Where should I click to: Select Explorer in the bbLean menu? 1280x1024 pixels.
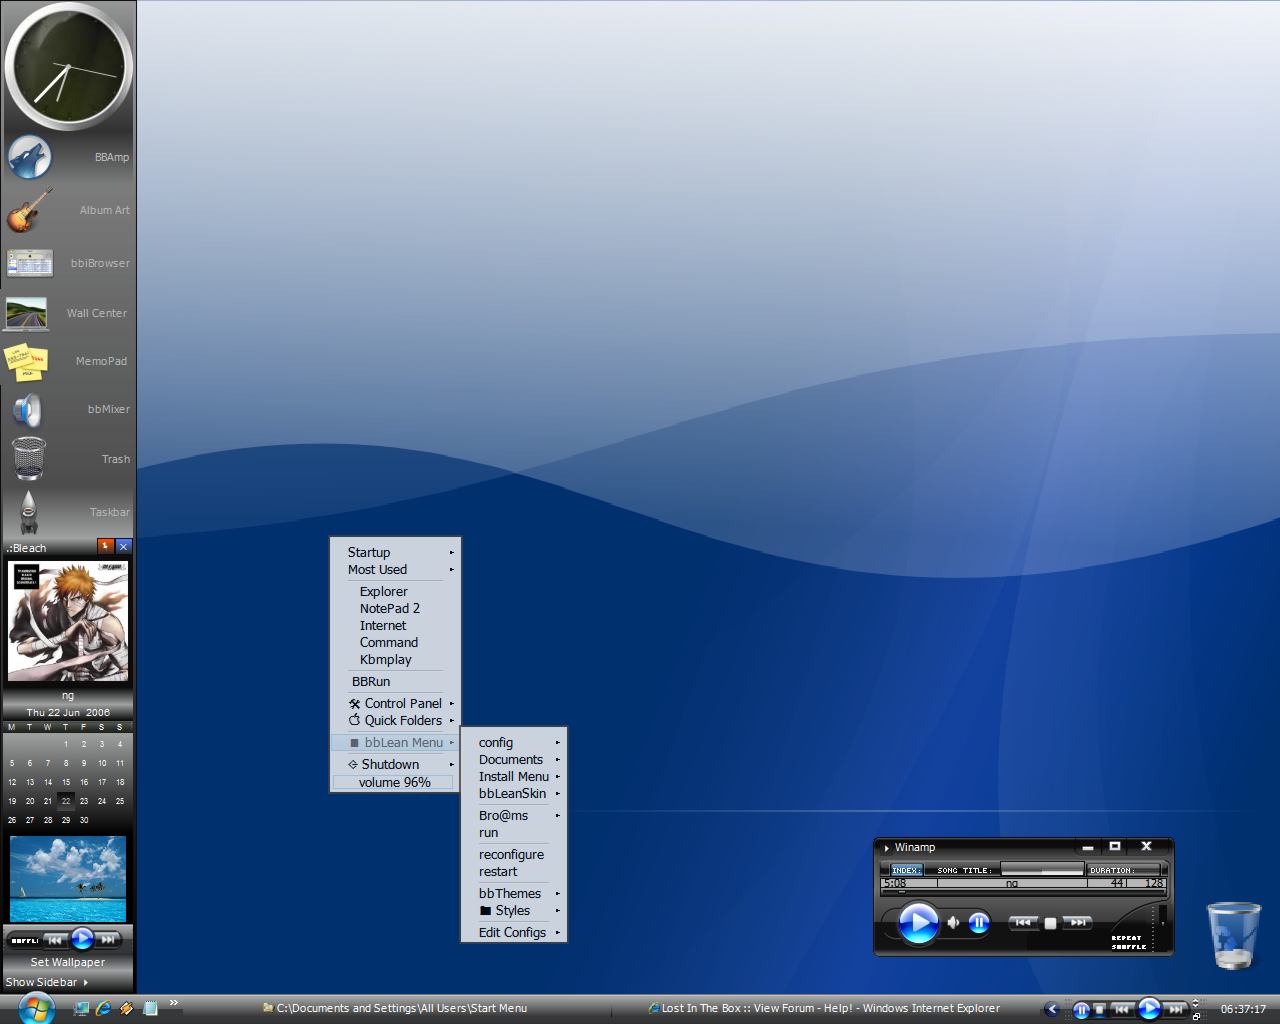pyautogui.click(x=384, y=591)
